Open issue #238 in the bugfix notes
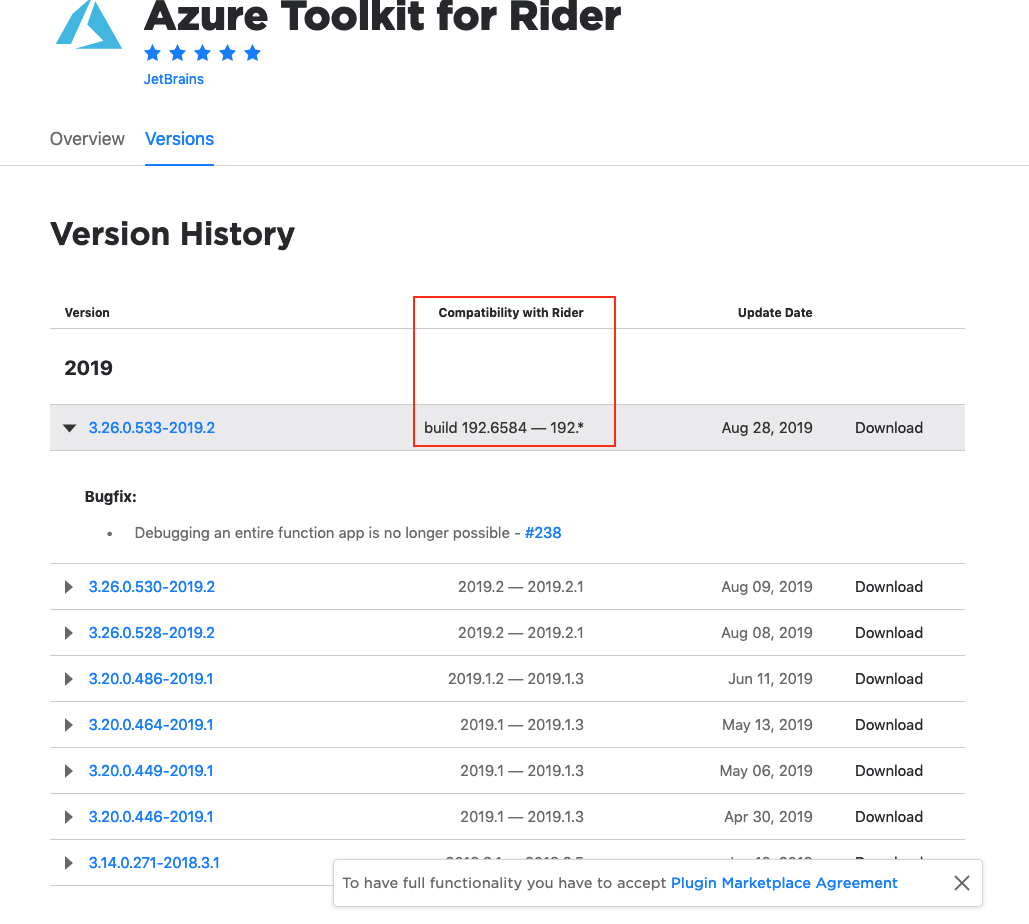This screenshot has height=924, width=1029. (543, 533)
